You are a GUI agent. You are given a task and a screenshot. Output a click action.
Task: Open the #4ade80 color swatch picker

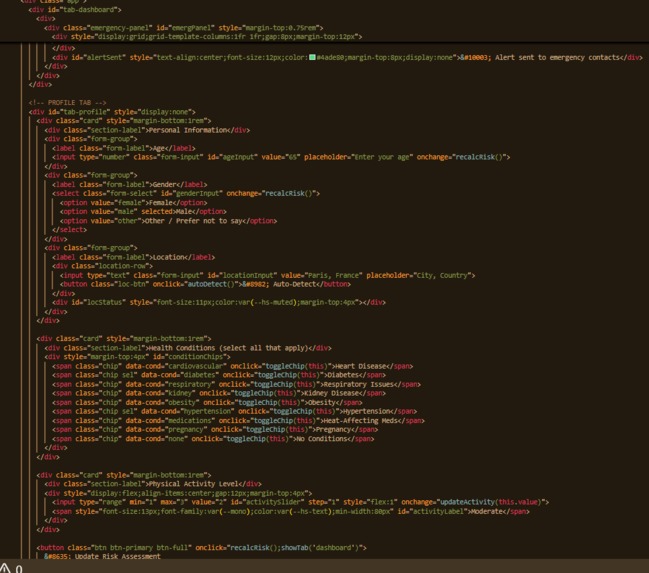312,57
